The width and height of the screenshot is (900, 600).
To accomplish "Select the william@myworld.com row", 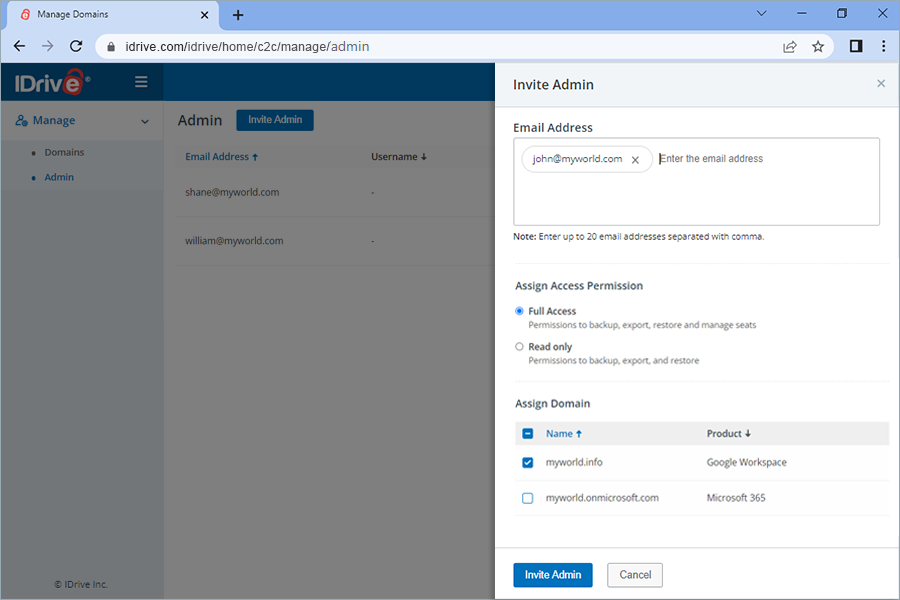I will (335, 241).
